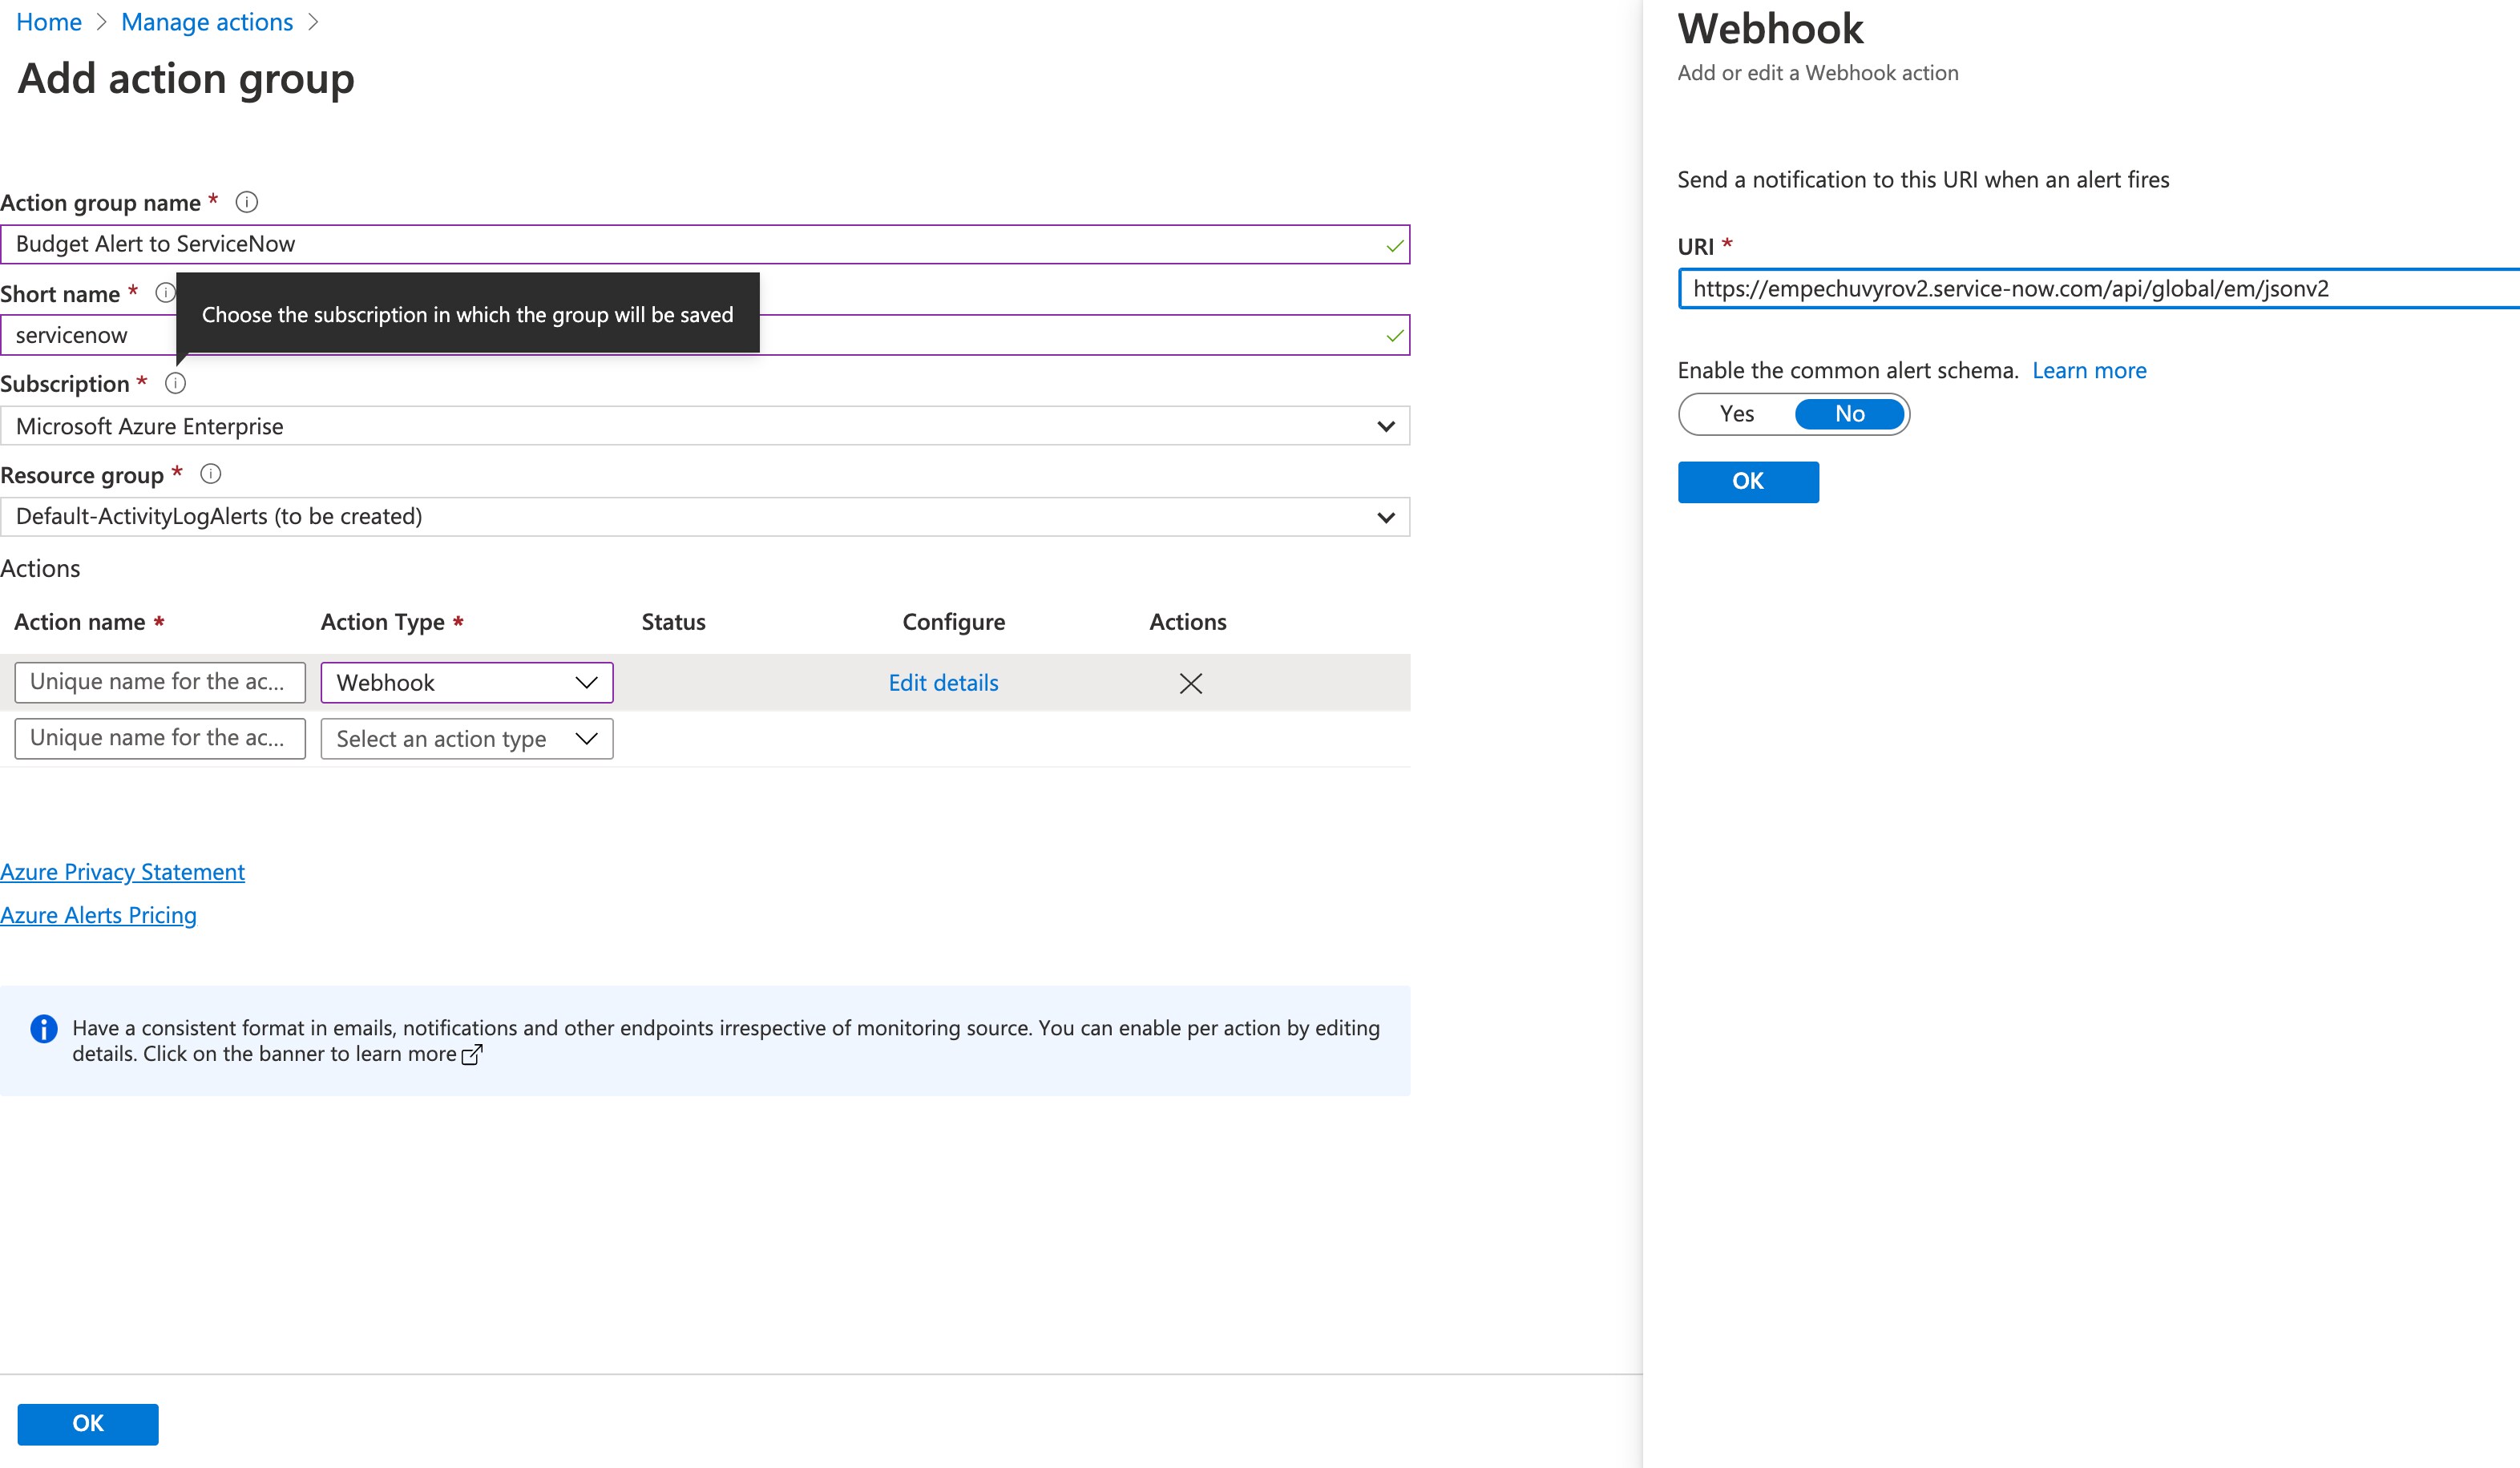This screenshot has width=2520, height=1468.
Task: Open the Webhook action type dropdown
Action: [x=466, y=683]
